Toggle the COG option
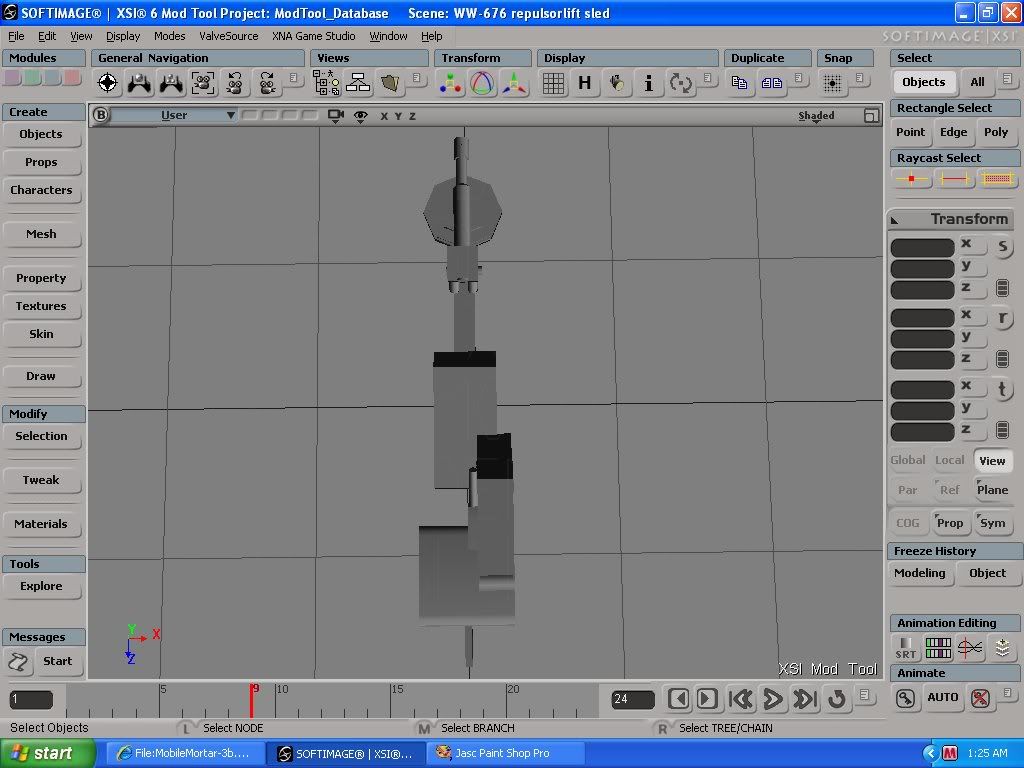This screenshot has height=768, width=1024. 908,522
